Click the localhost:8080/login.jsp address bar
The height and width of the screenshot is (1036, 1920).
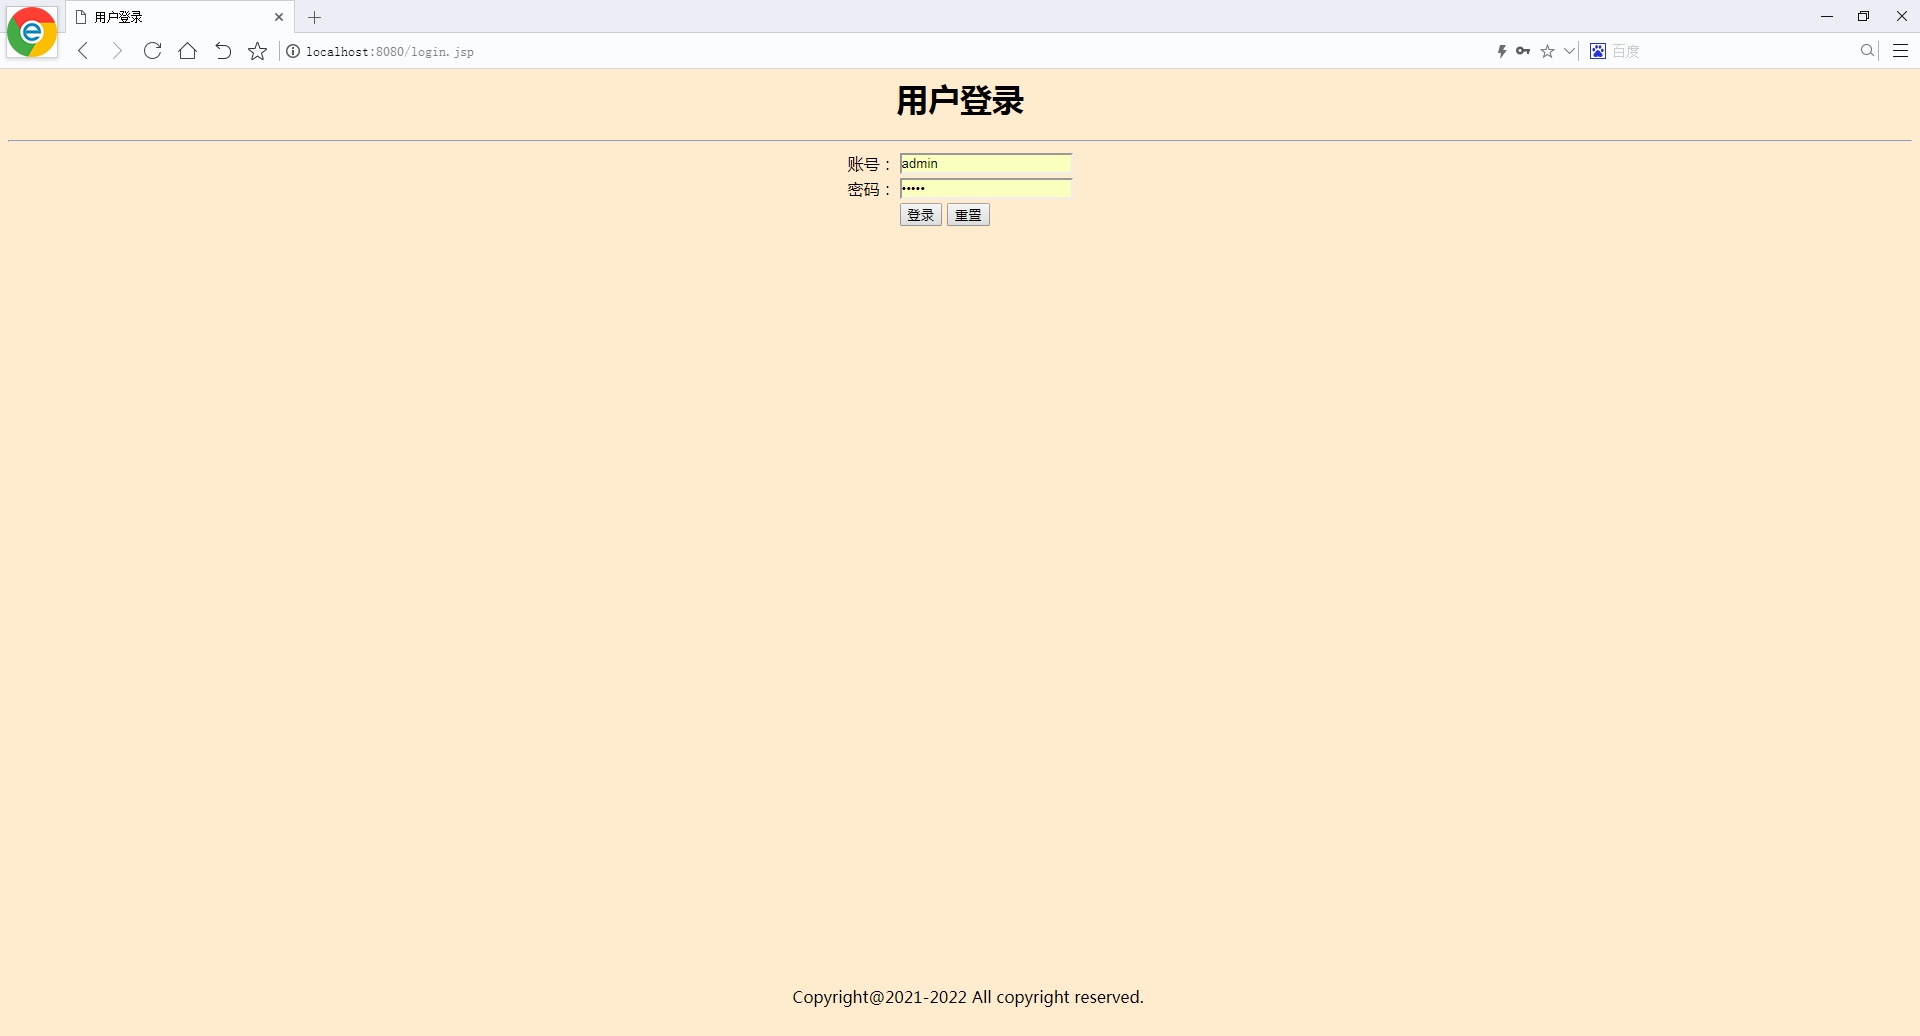point(390,51)
